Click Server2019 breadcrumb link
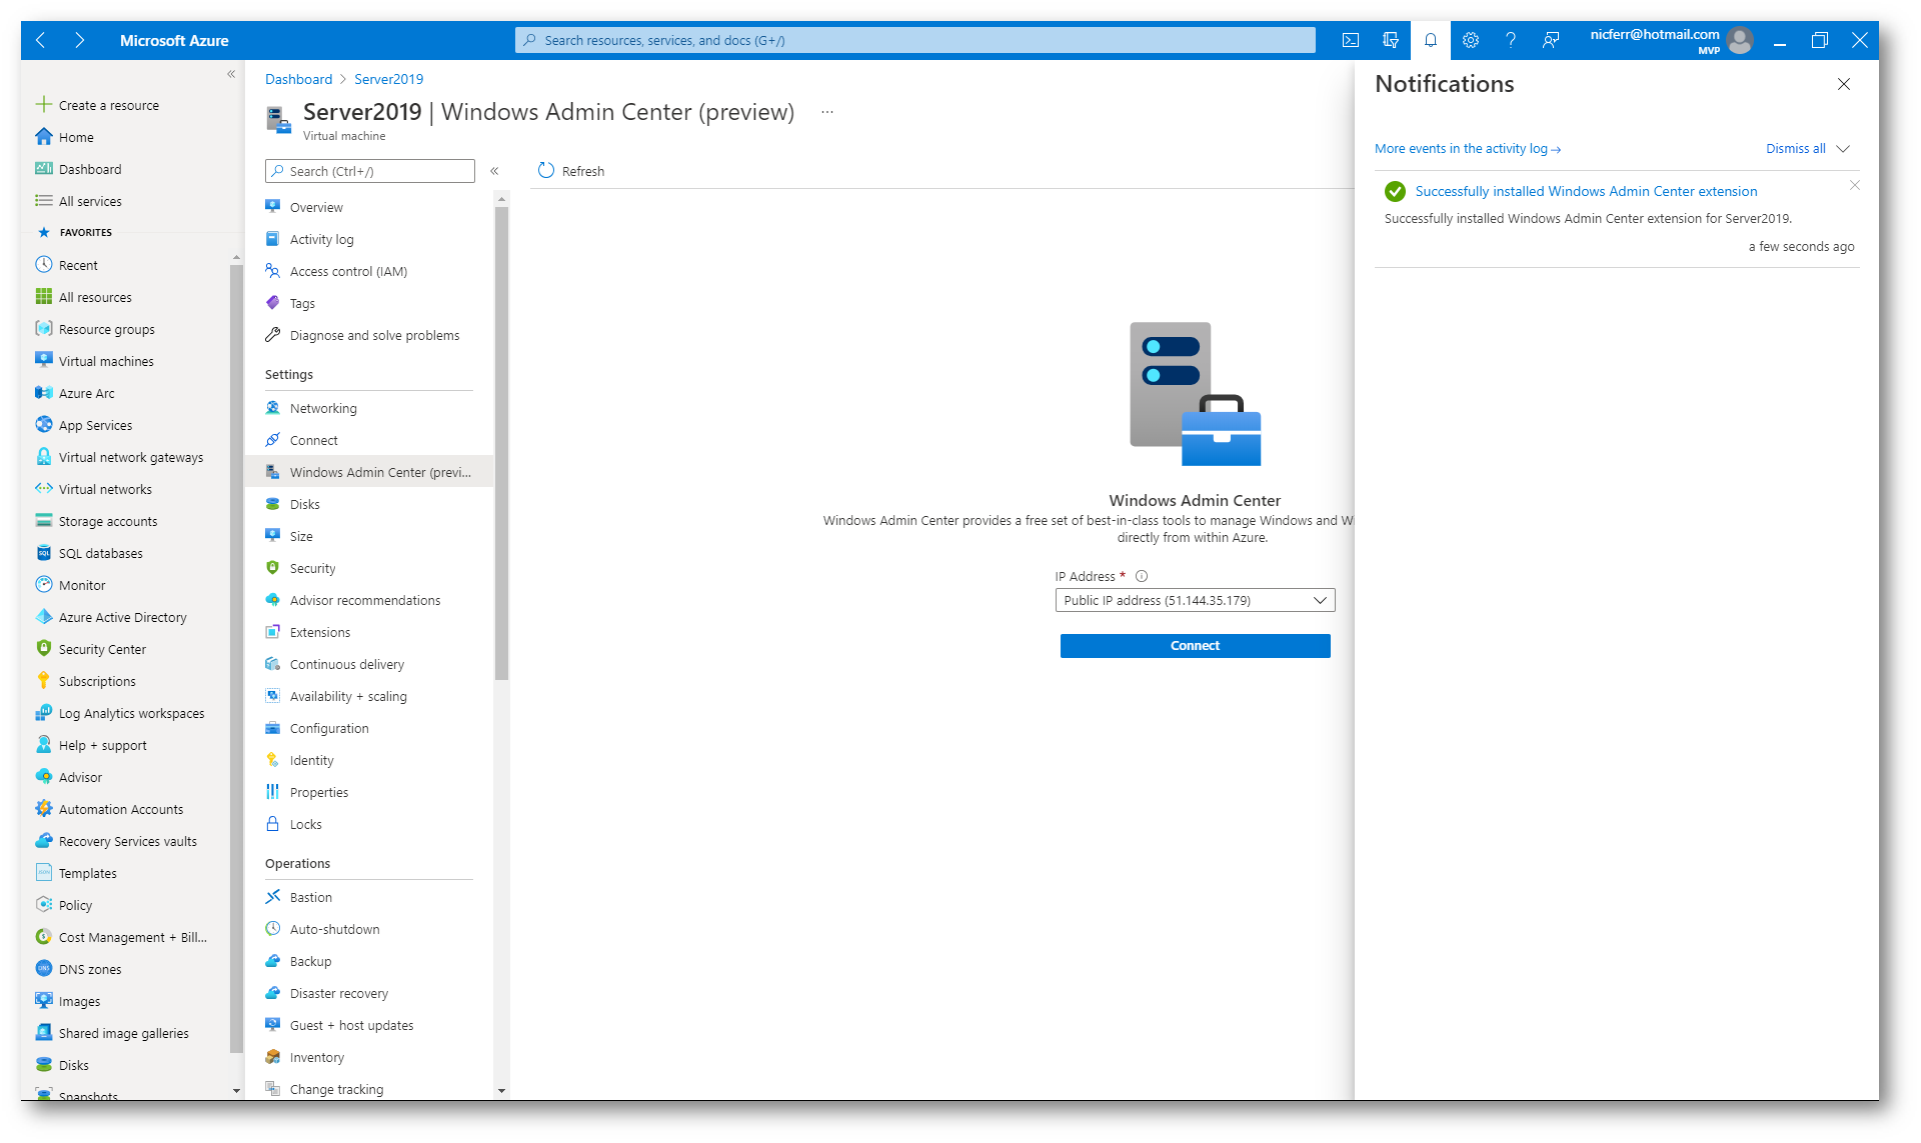This screenshot has width=1921, height=1143. 388,79
